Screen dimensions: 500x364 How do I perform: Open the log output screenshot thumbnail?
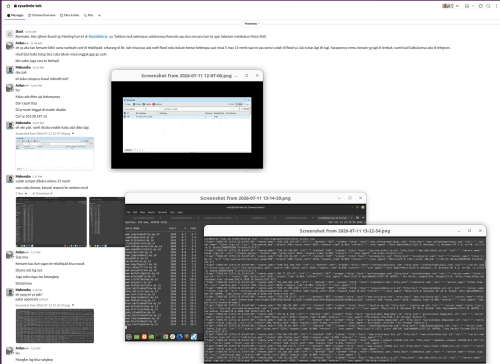coord(55,326)
